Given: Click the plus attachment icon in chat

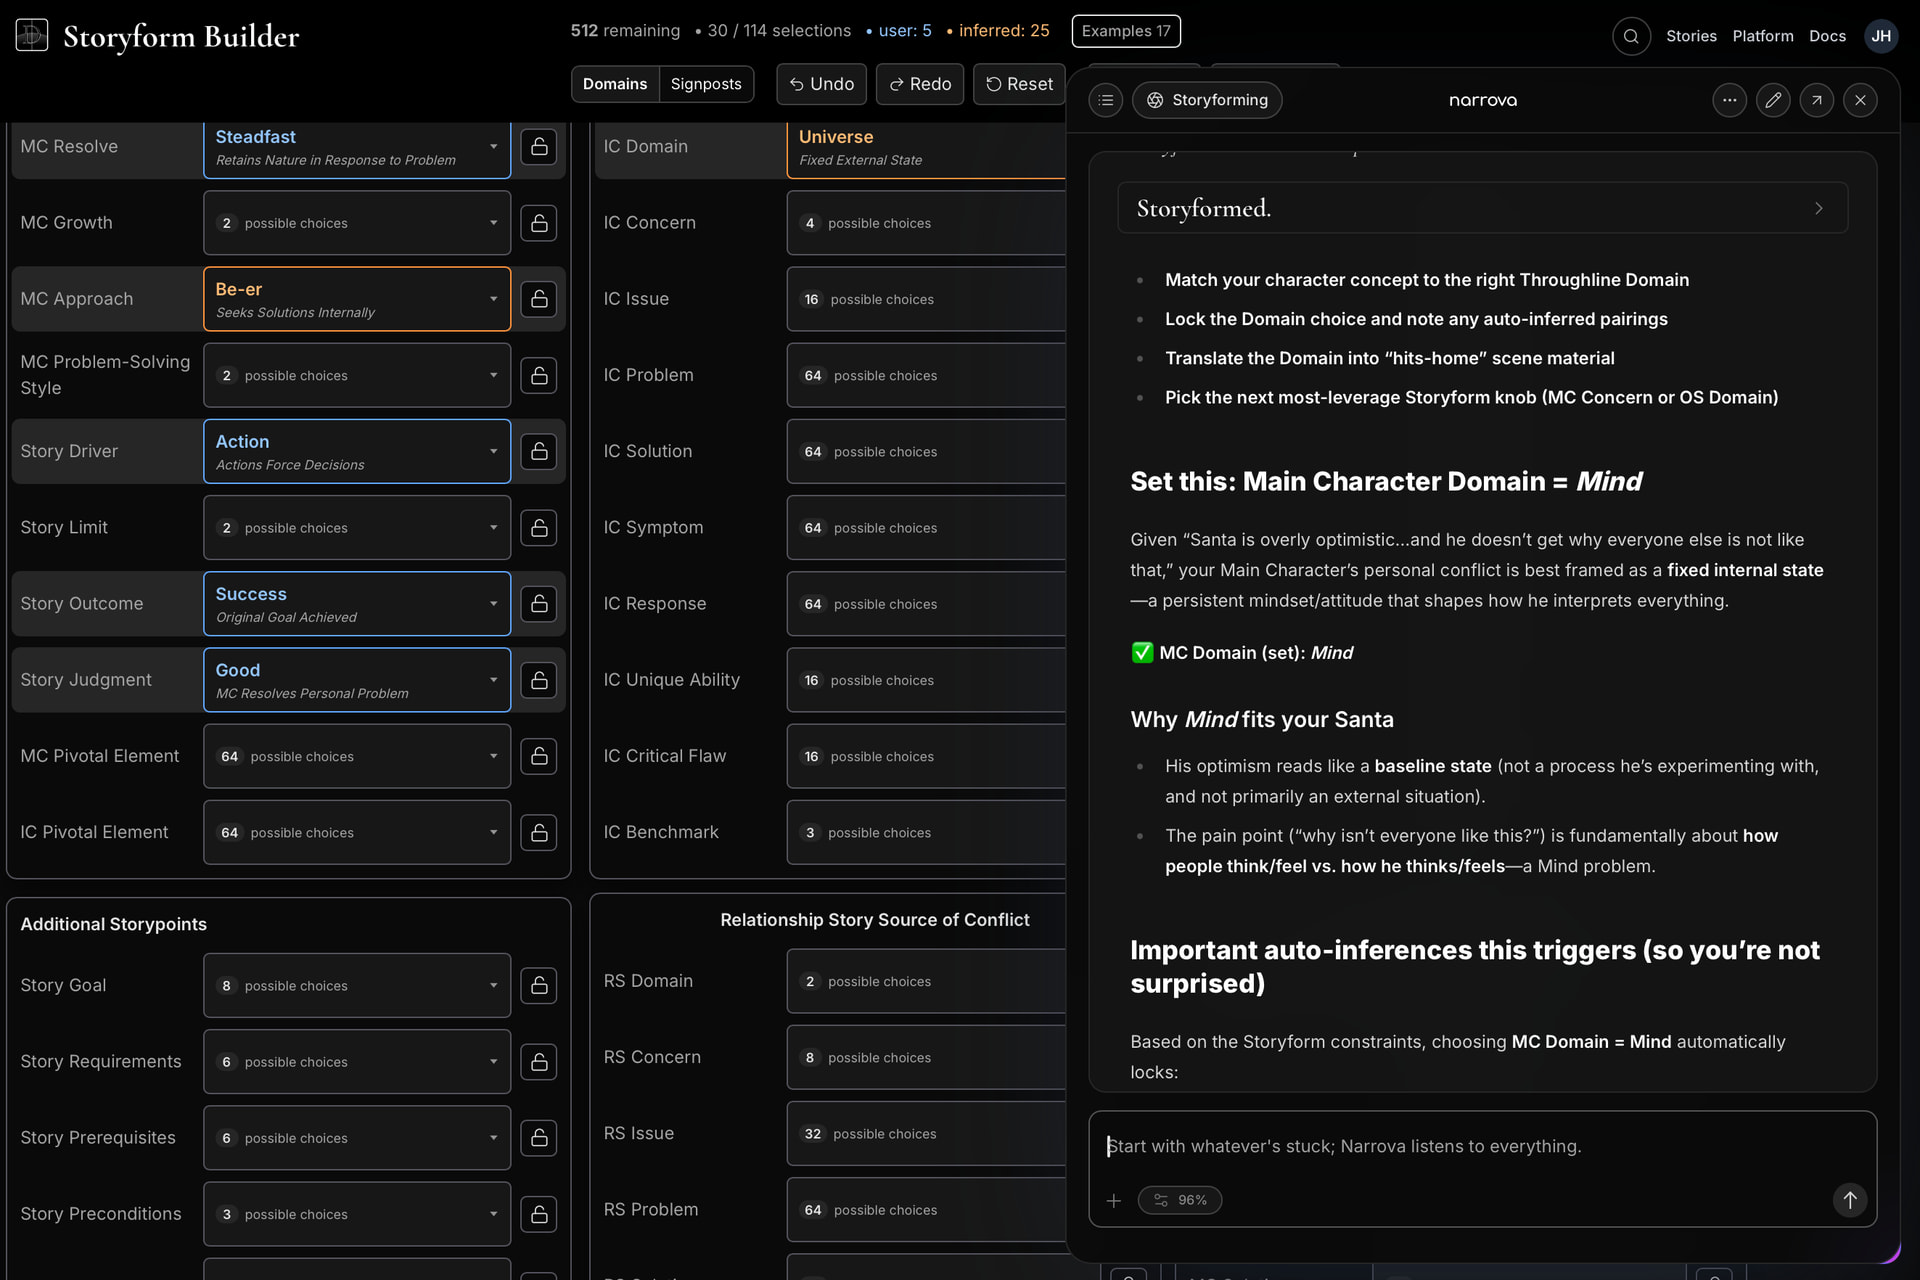Looking at the screenshot, I should pos(1114,1200).
